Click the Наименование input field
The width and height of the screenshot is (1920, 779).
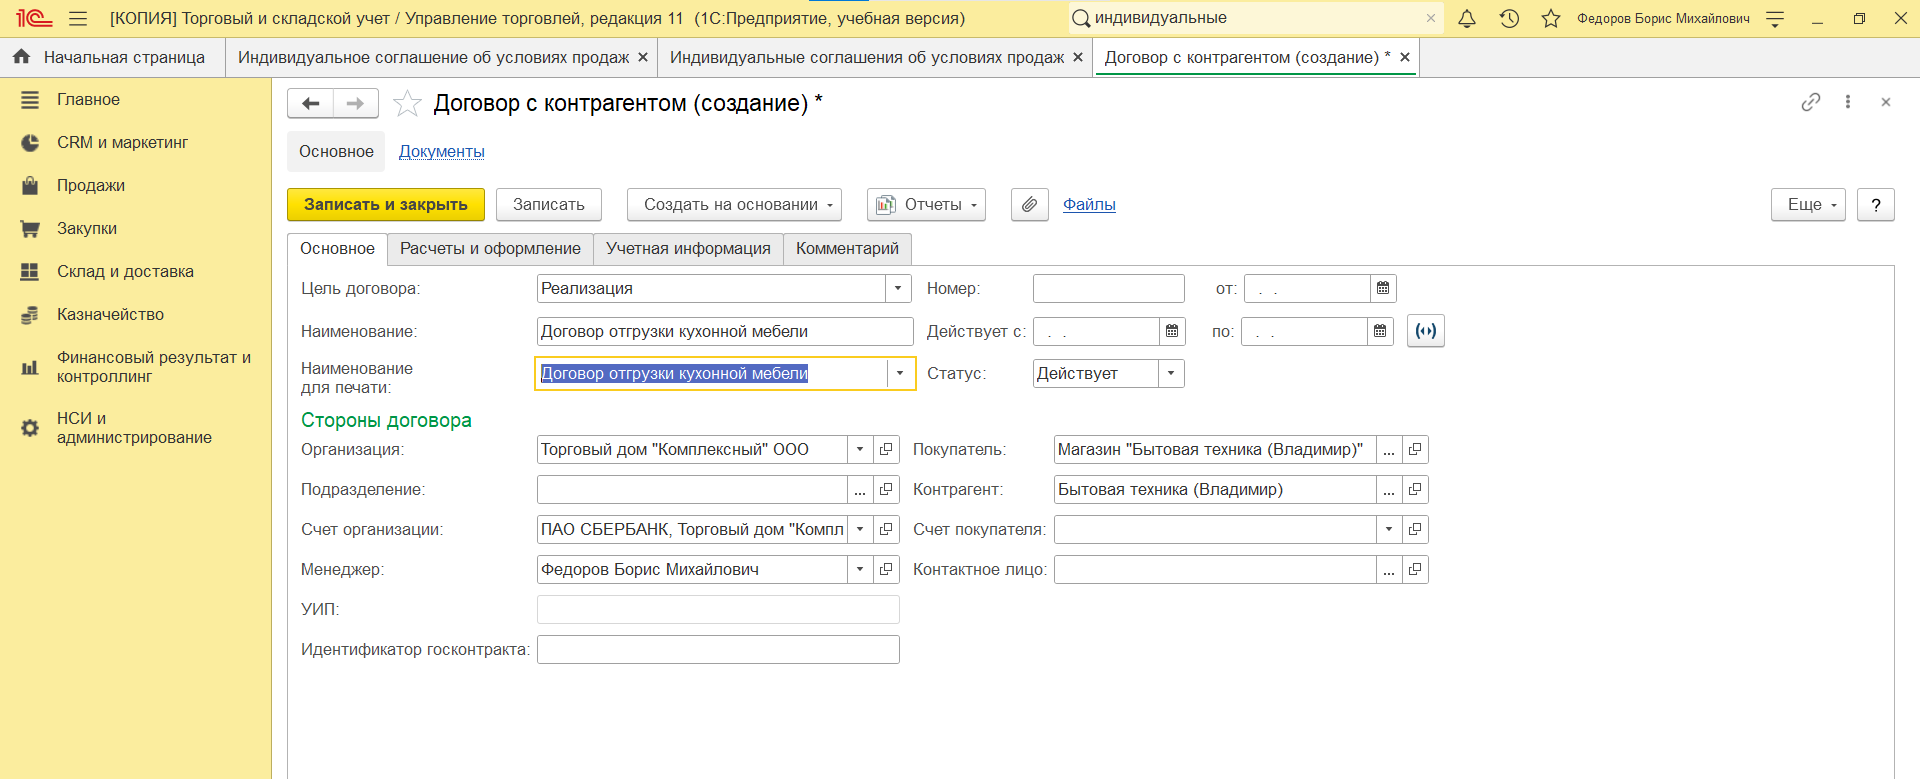pos(725,331)
